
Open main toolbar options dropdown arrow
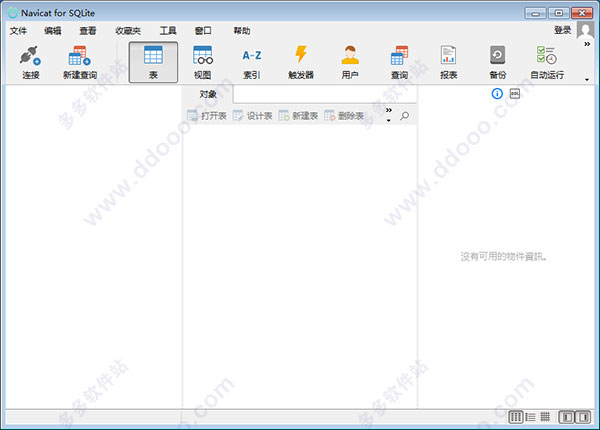coord(587,80)
